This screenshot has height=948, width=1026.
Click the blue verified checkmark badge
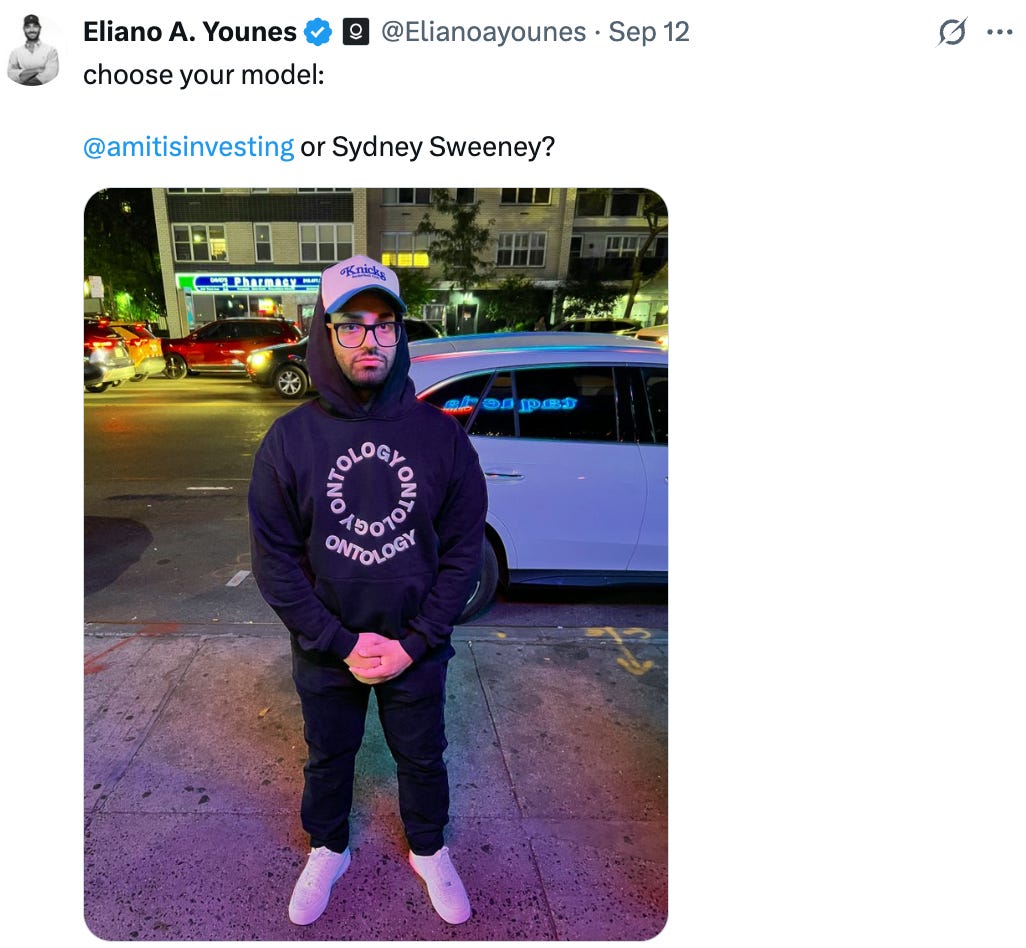pos(319,32)
